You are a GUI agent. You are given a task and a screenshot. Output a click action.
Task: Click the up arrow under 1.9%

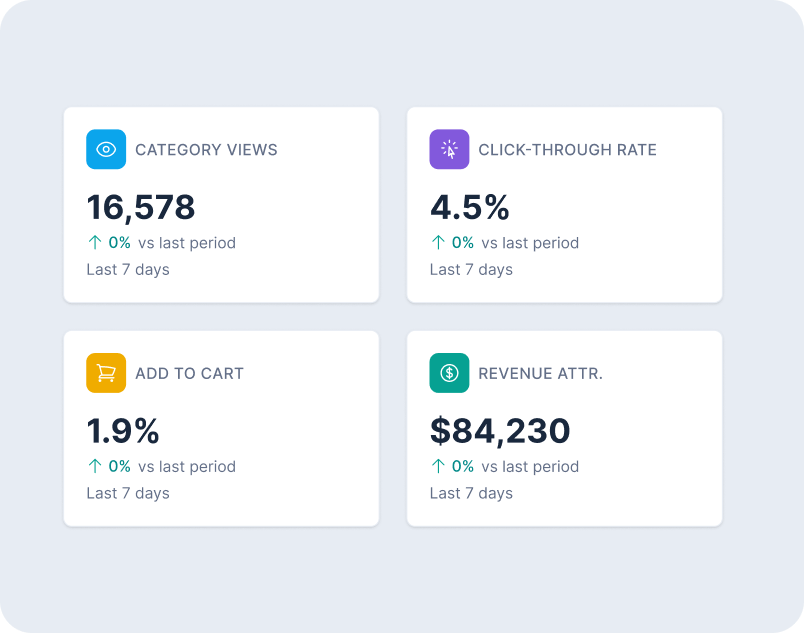tap(95, 466)
